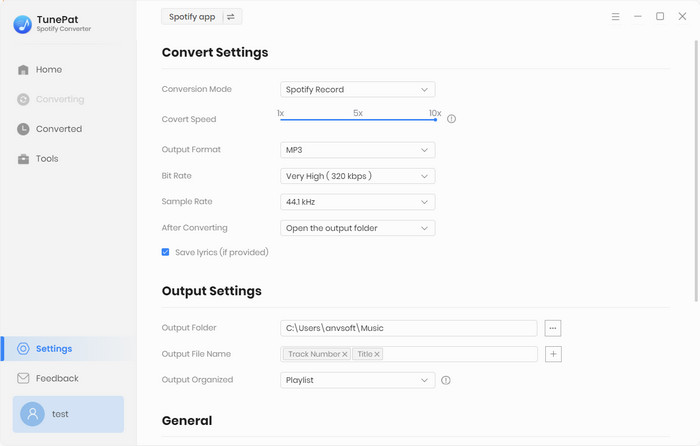Open the Output Format dropdown
This screenshot has width=700, height=446.
coord(358,150)
